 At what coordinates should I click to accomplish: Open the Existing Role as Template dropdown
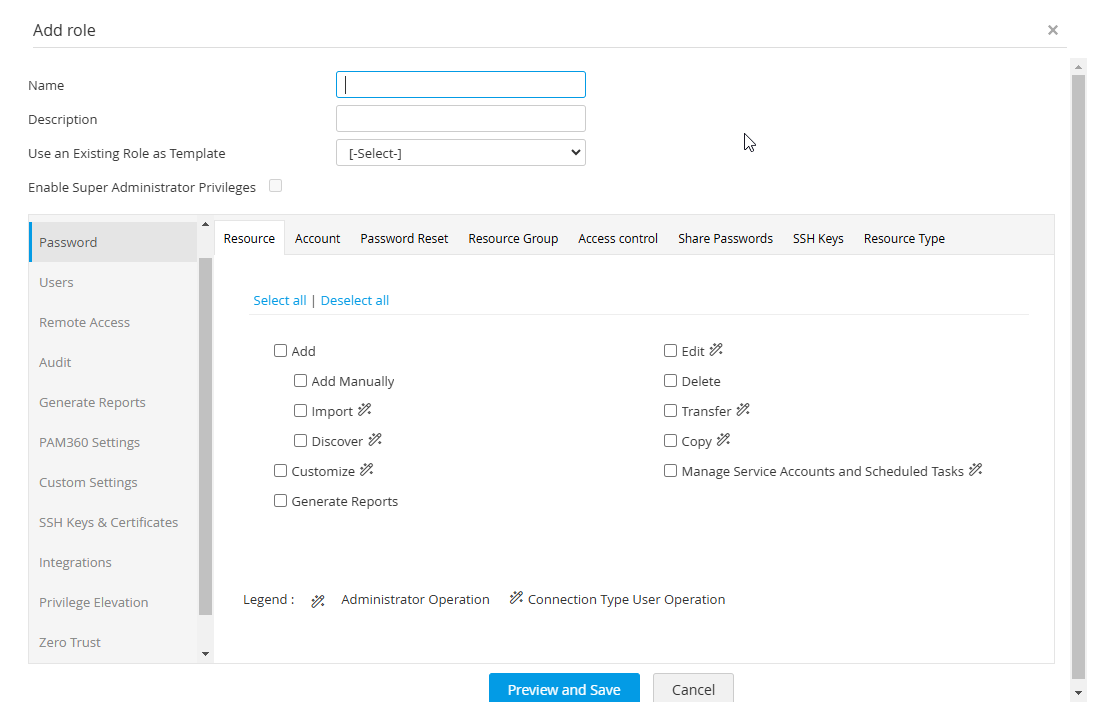pos(461,153)
